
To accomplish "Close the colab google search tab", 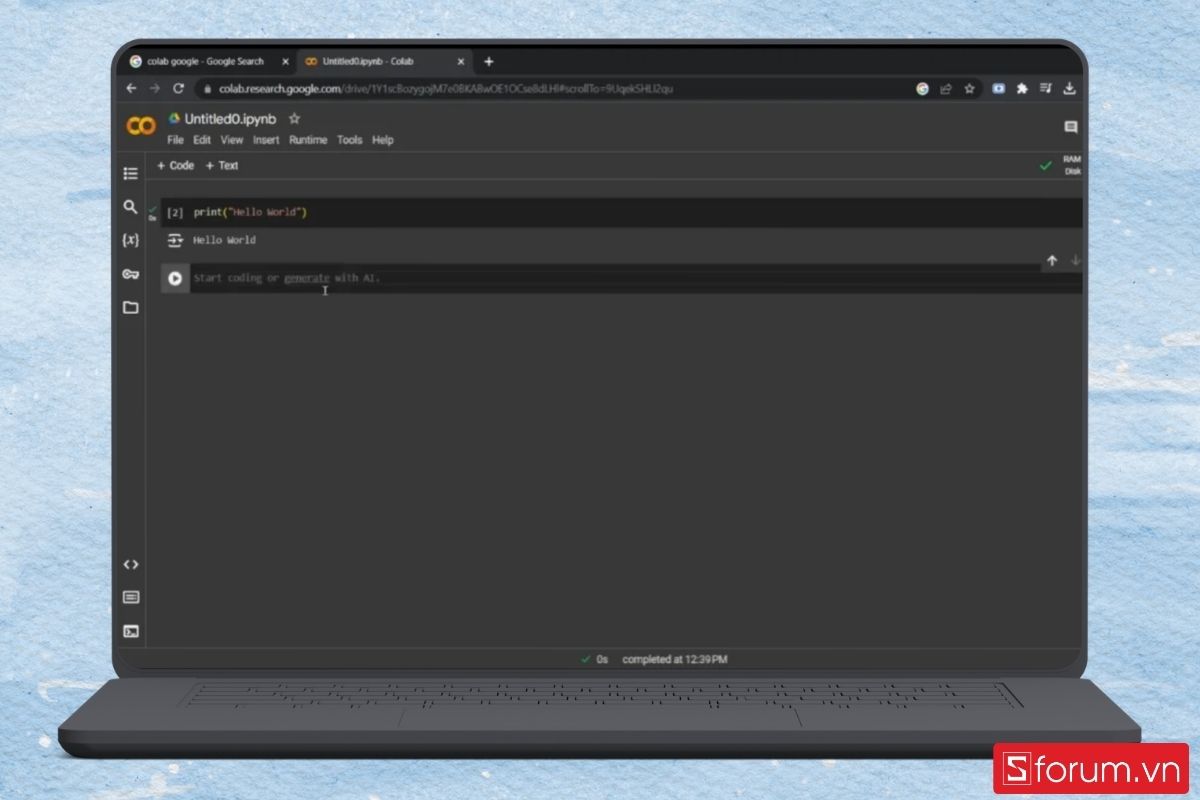I will (x=285, y=61).
